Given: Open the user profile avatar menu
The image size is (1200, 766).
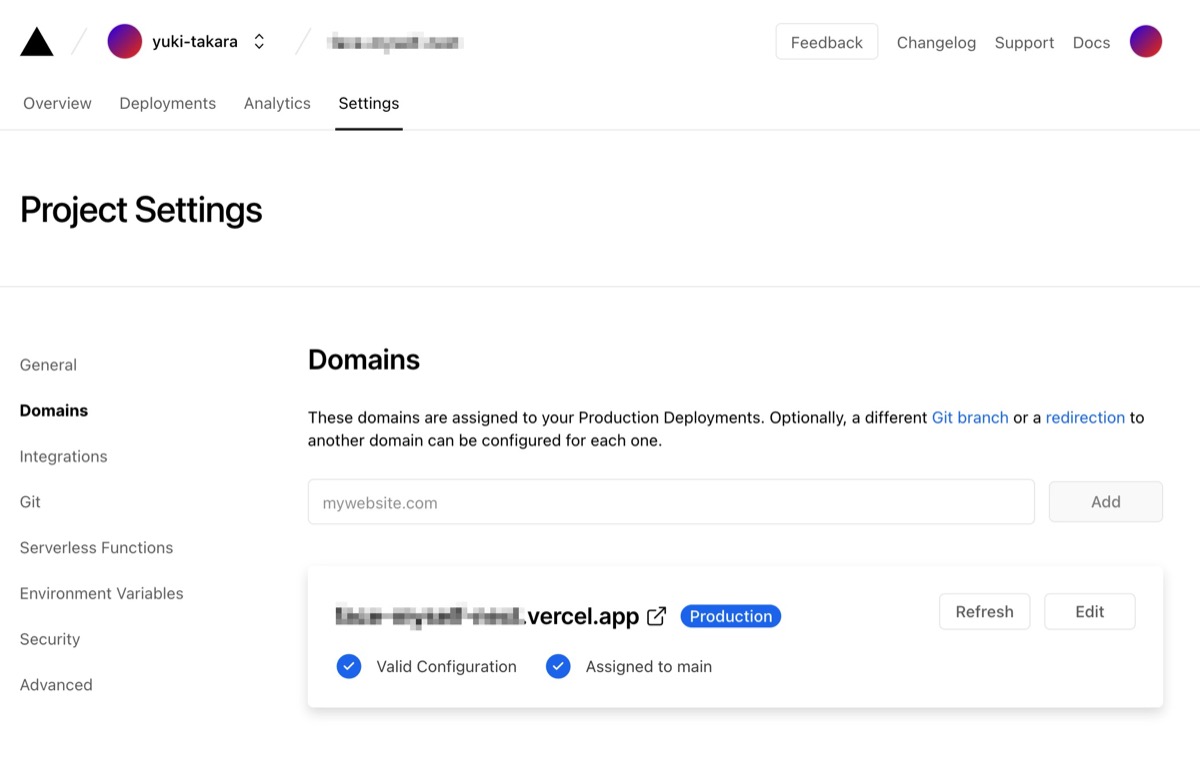Looking at the screenshot, I should click(x=1145, y=42).
